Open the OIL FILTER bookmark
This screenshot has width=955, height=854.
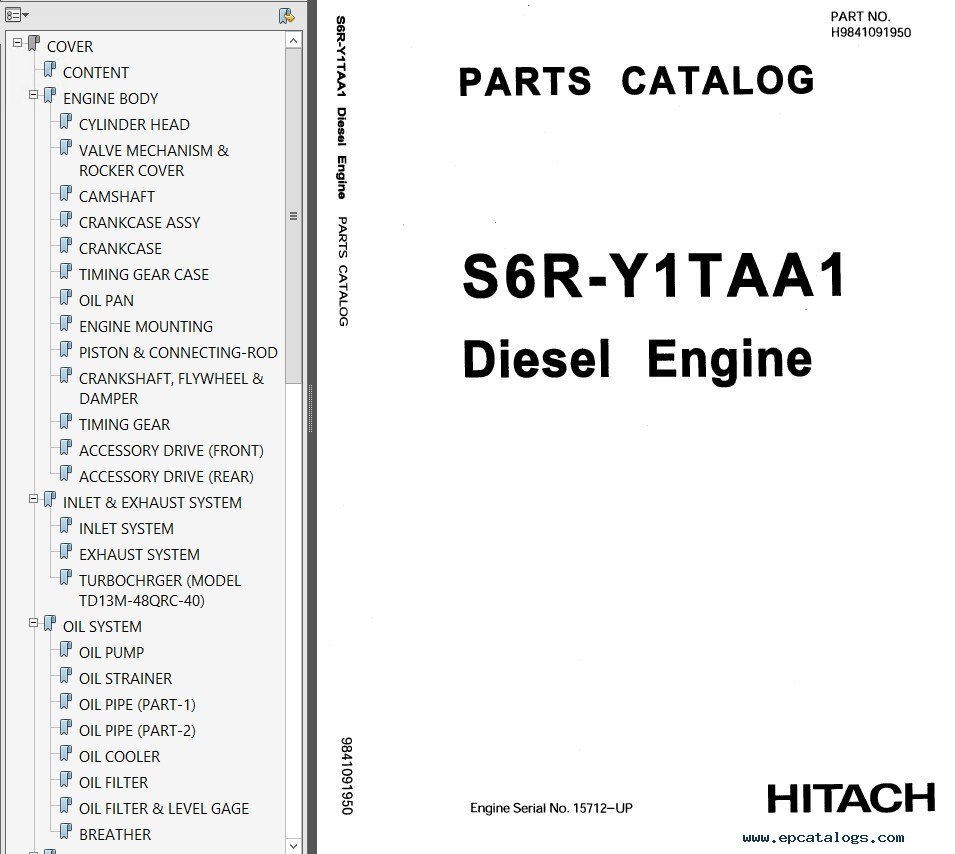[x=113, y=783]
